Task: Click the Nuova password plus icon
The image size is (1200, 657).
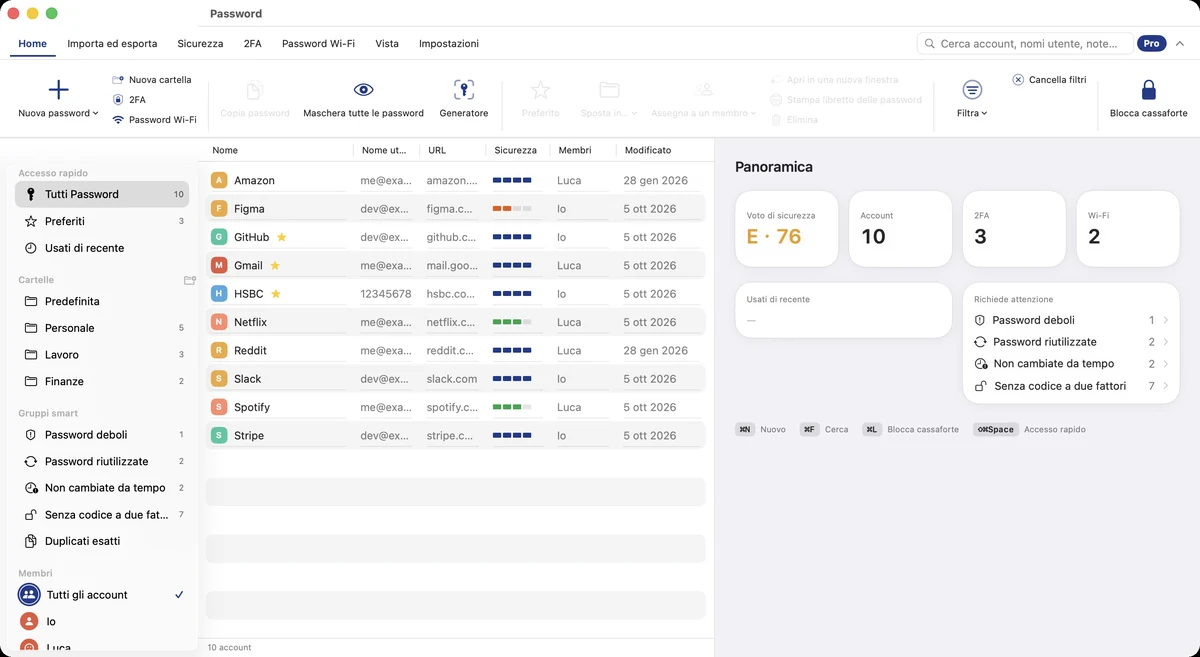Action: point(59,90)
